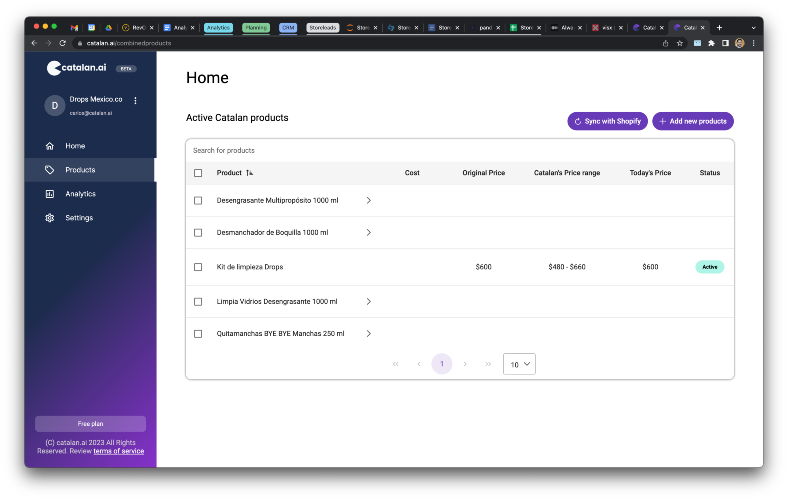
Task: Open the Chrome three-dot menu
Action: (x=753, y=43)
